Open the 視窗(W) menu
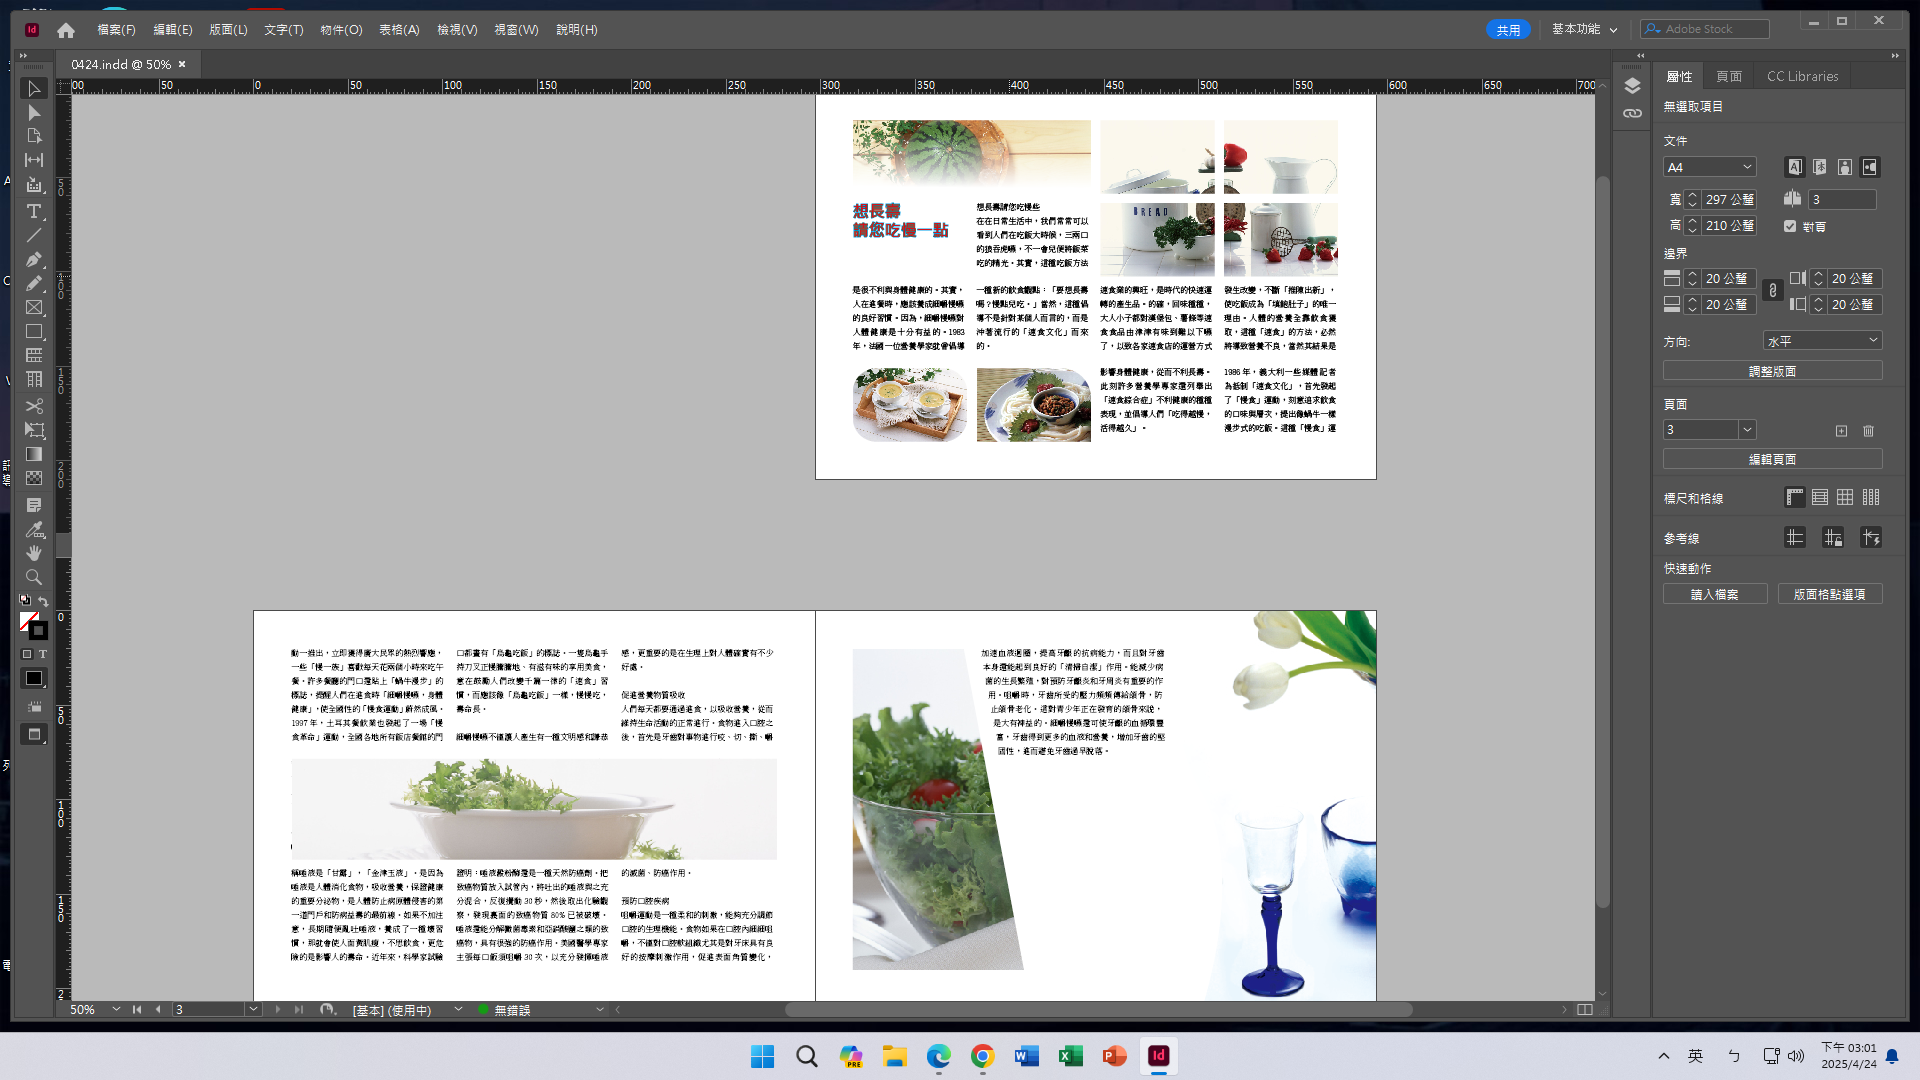Viewport: 1920px width, 1080px height. (x=516, y=30)
